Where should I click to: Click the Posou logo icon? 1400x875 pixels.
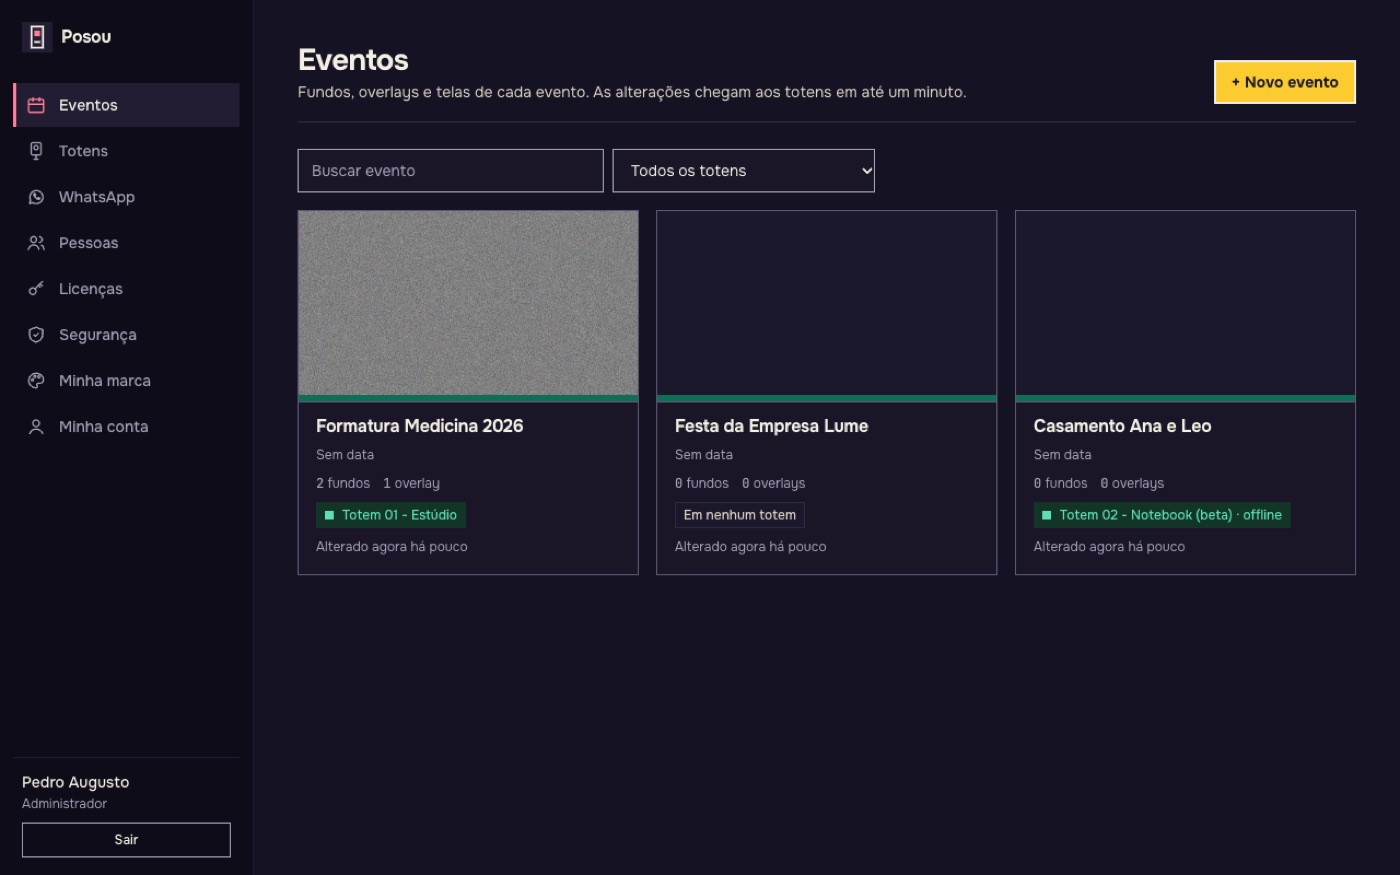tap(37, 37)
